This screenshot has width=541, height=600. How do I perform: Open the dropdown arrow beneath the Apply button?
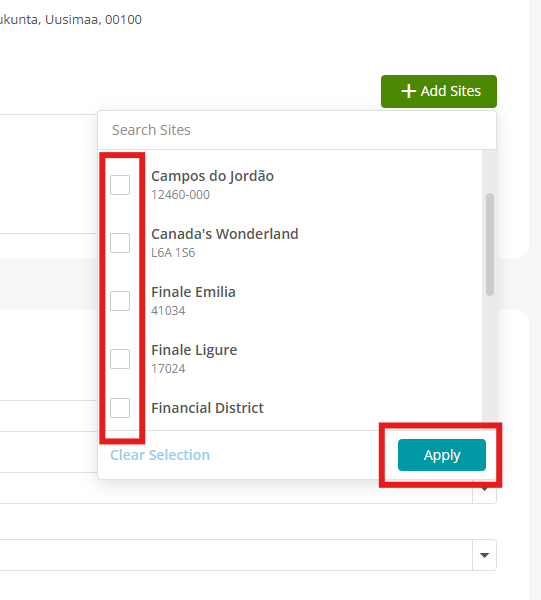click(484, 490)
